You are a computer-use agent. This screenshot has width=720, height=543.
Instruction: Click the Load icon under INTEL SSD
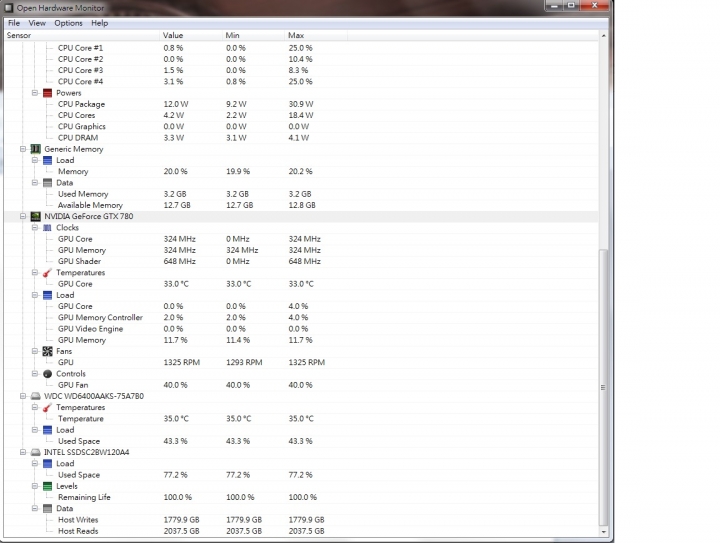pyautogui.click(x=47, y=464)
